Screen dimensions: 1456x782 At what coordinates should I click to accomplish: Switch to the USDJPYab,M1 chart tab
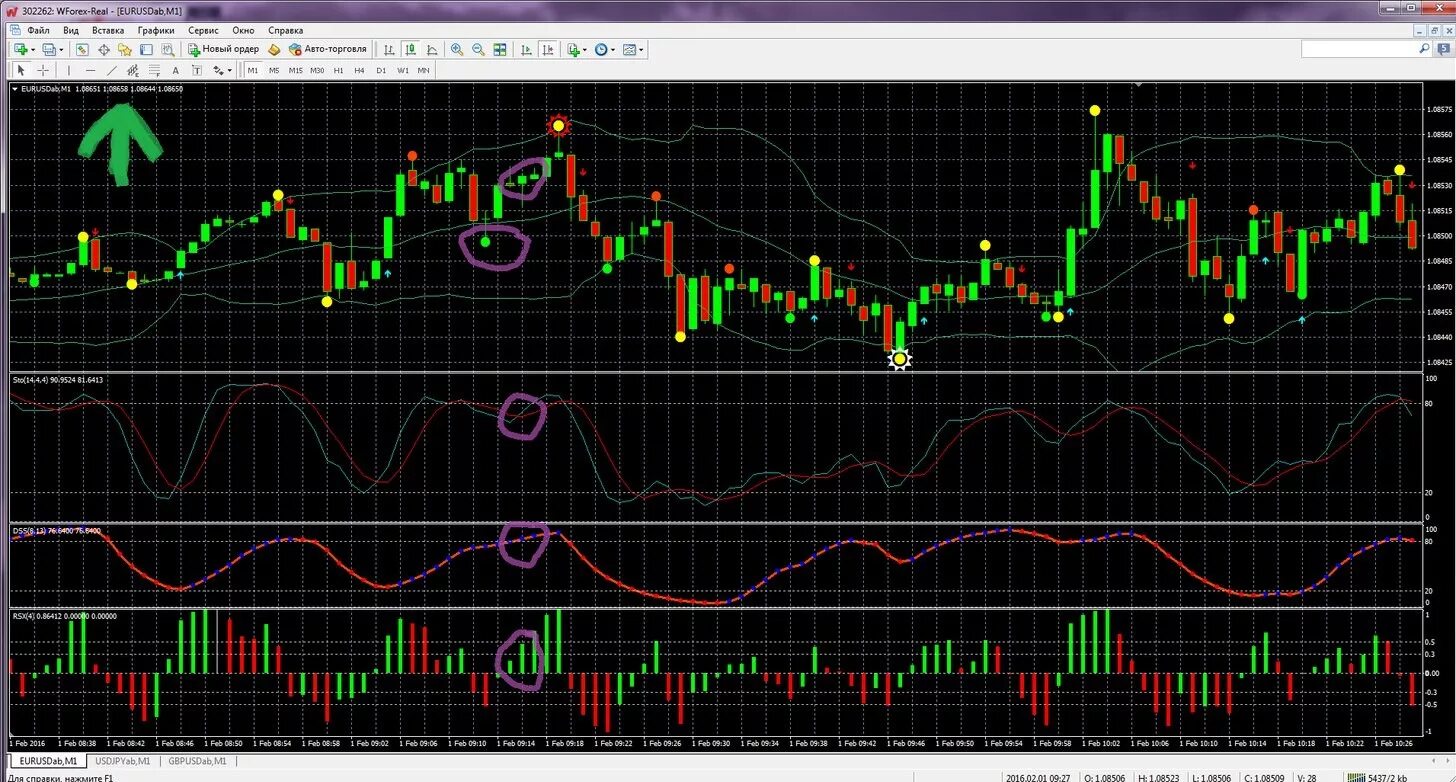123,762
